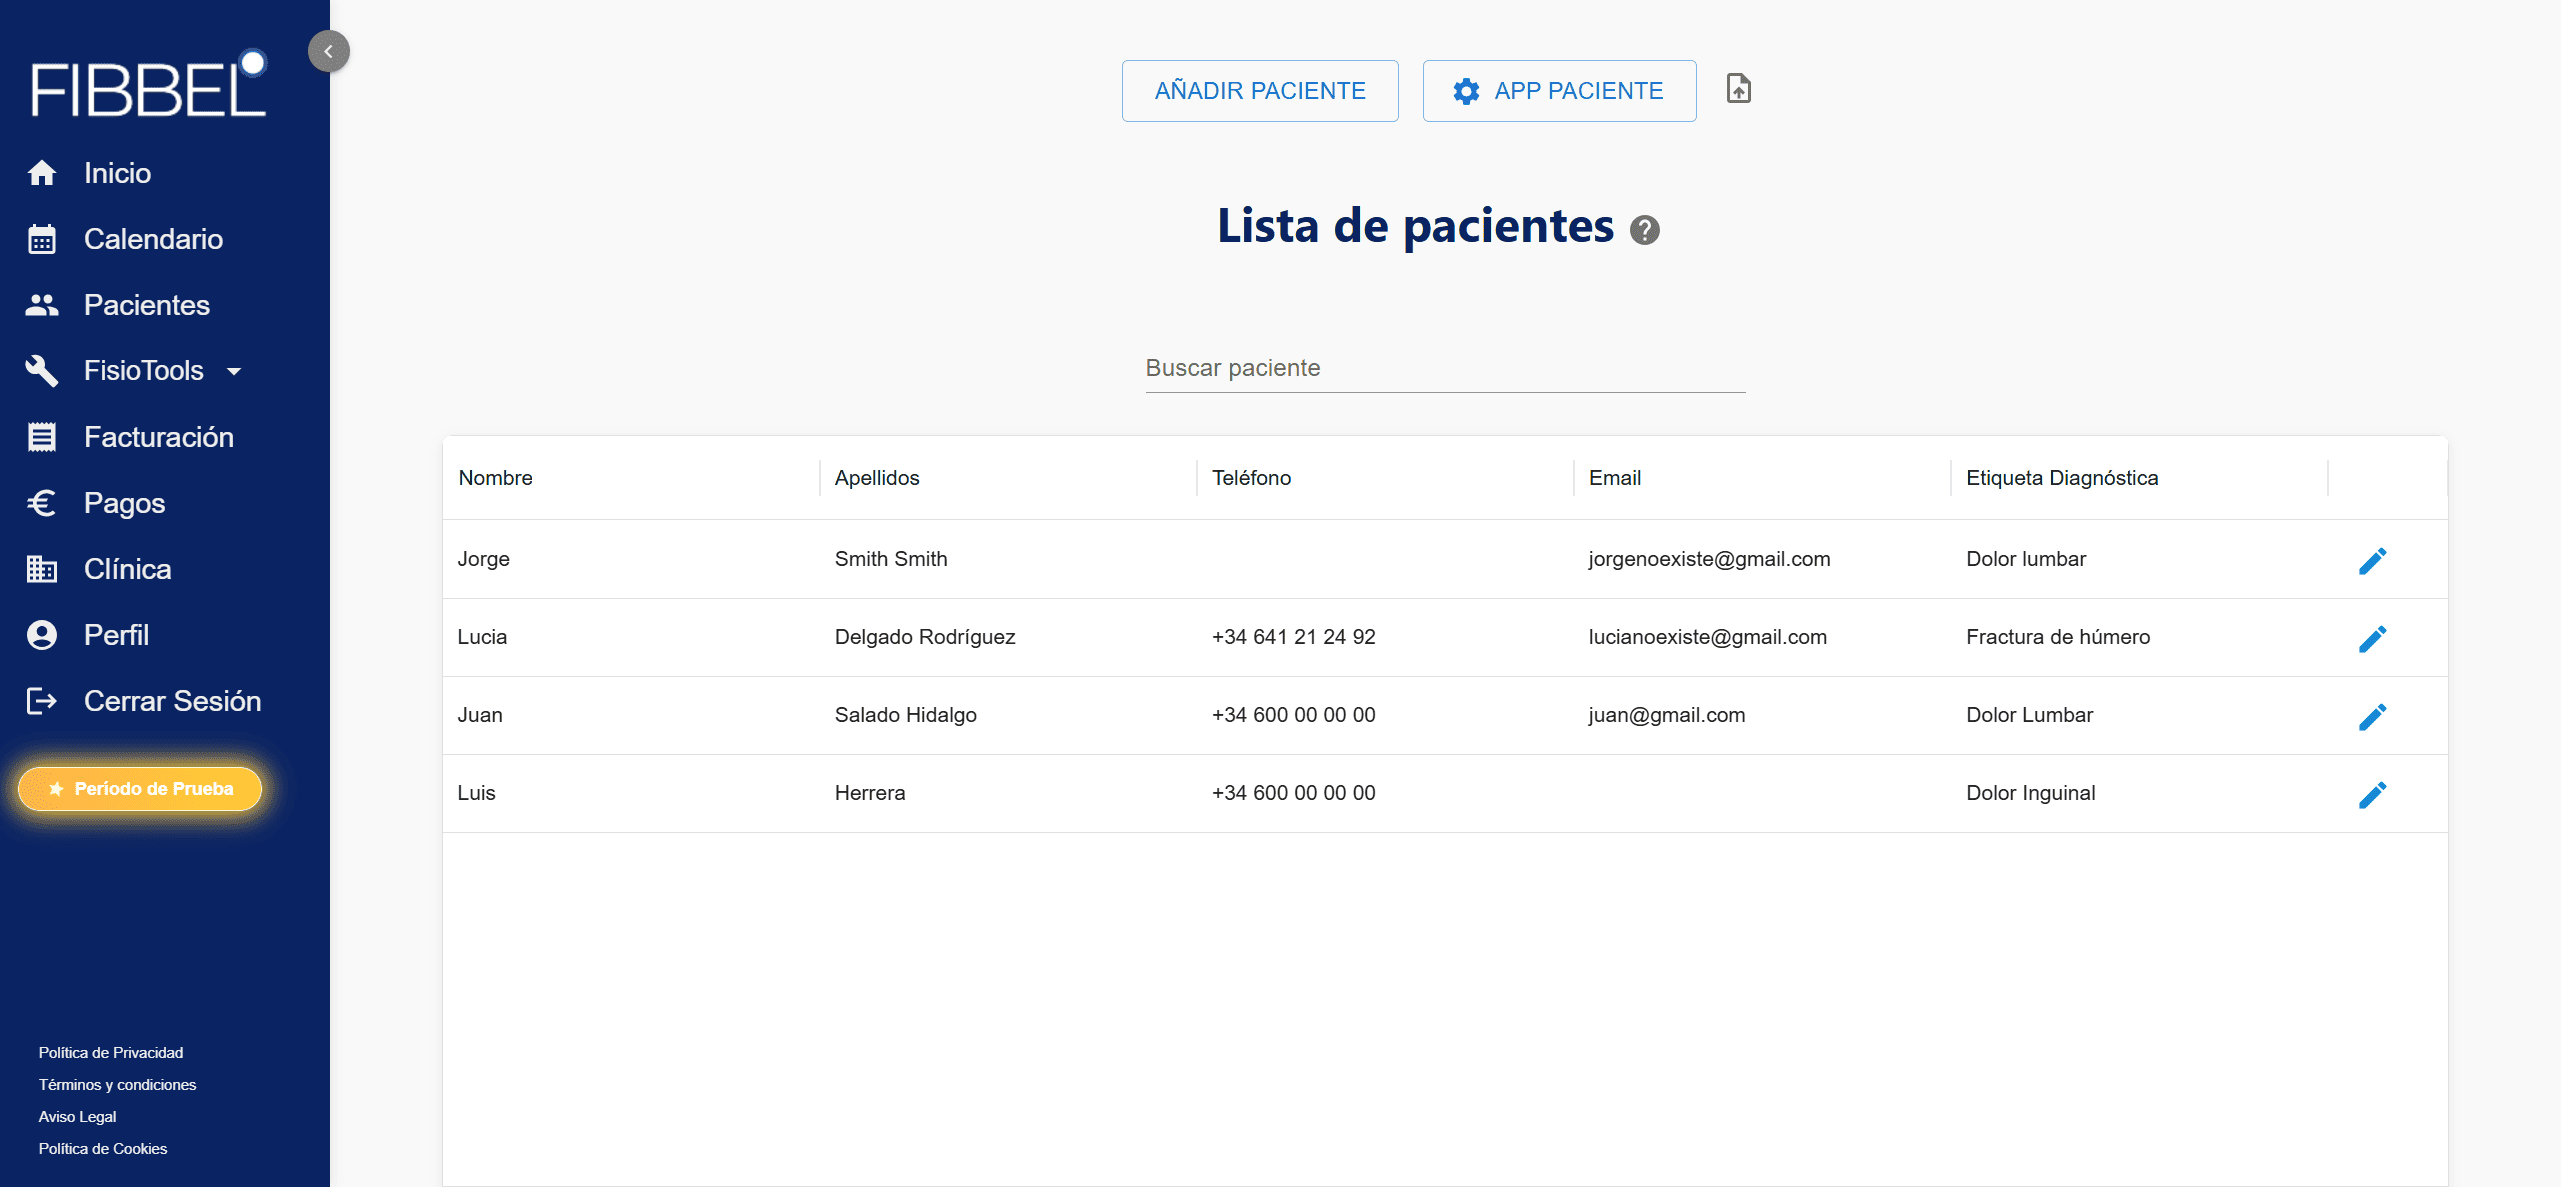Screen dimensions: 2561x1187
Task: Collapse the sidebar with chevron button
Action: pyautogui.click(x=328, y=51)
